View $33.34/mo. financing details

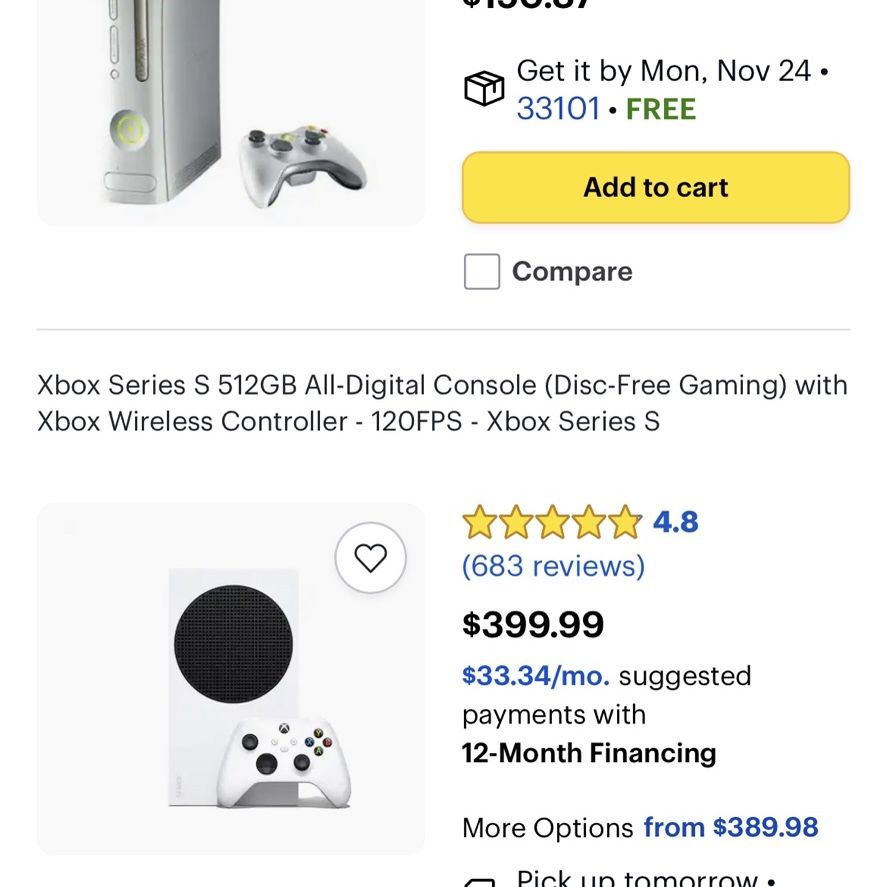click(x=536, y=676)
